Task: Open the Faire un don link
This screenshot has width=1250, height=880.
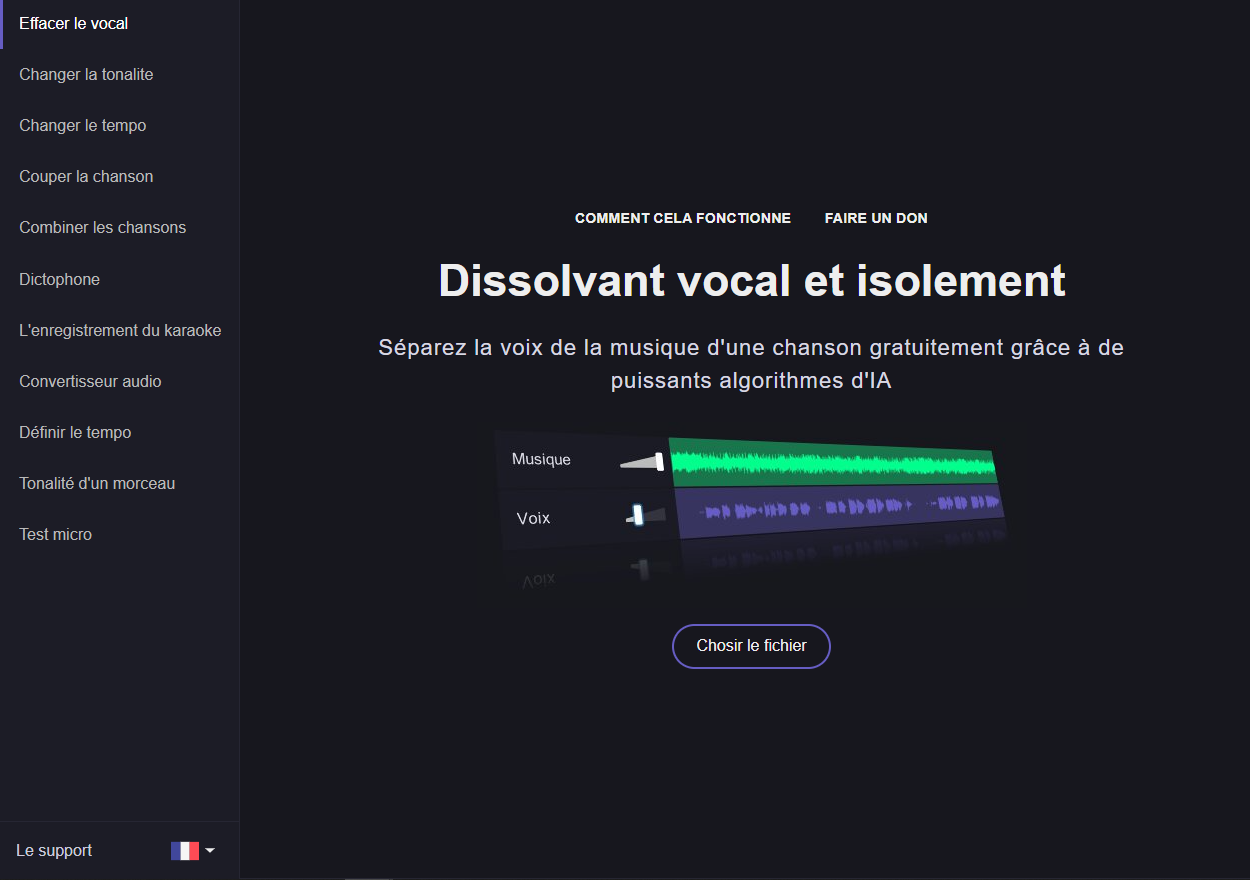Action: pyautogui.click(x=876, y=218)
